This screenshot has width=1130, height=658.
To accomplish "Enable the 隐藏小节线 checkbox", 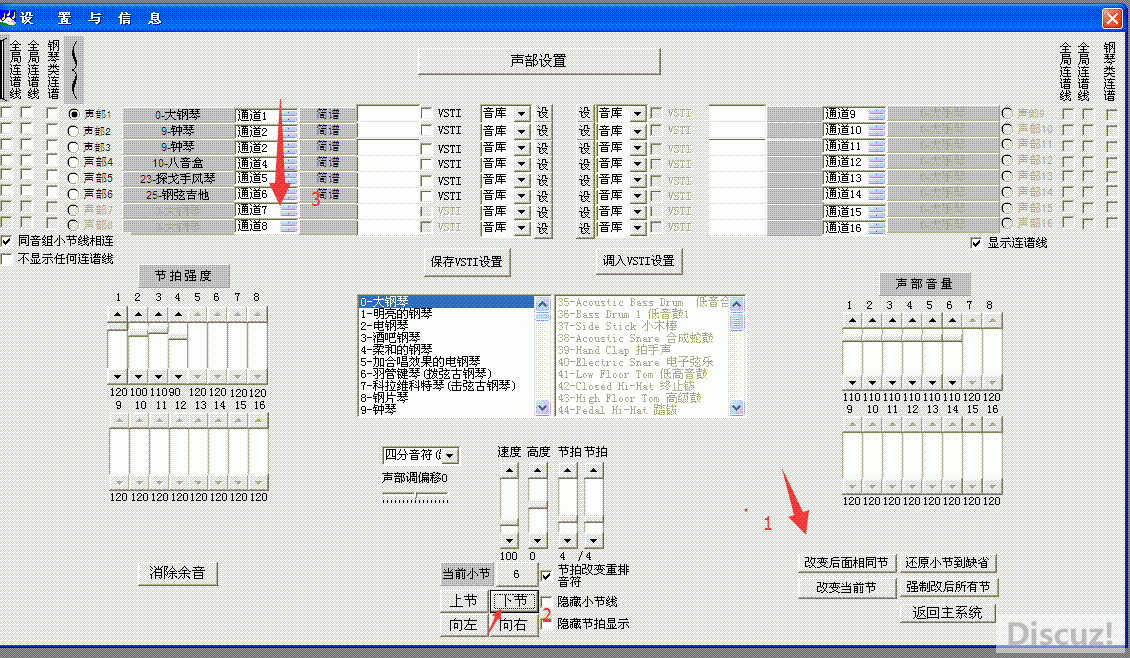I will (x=546, y=602).
